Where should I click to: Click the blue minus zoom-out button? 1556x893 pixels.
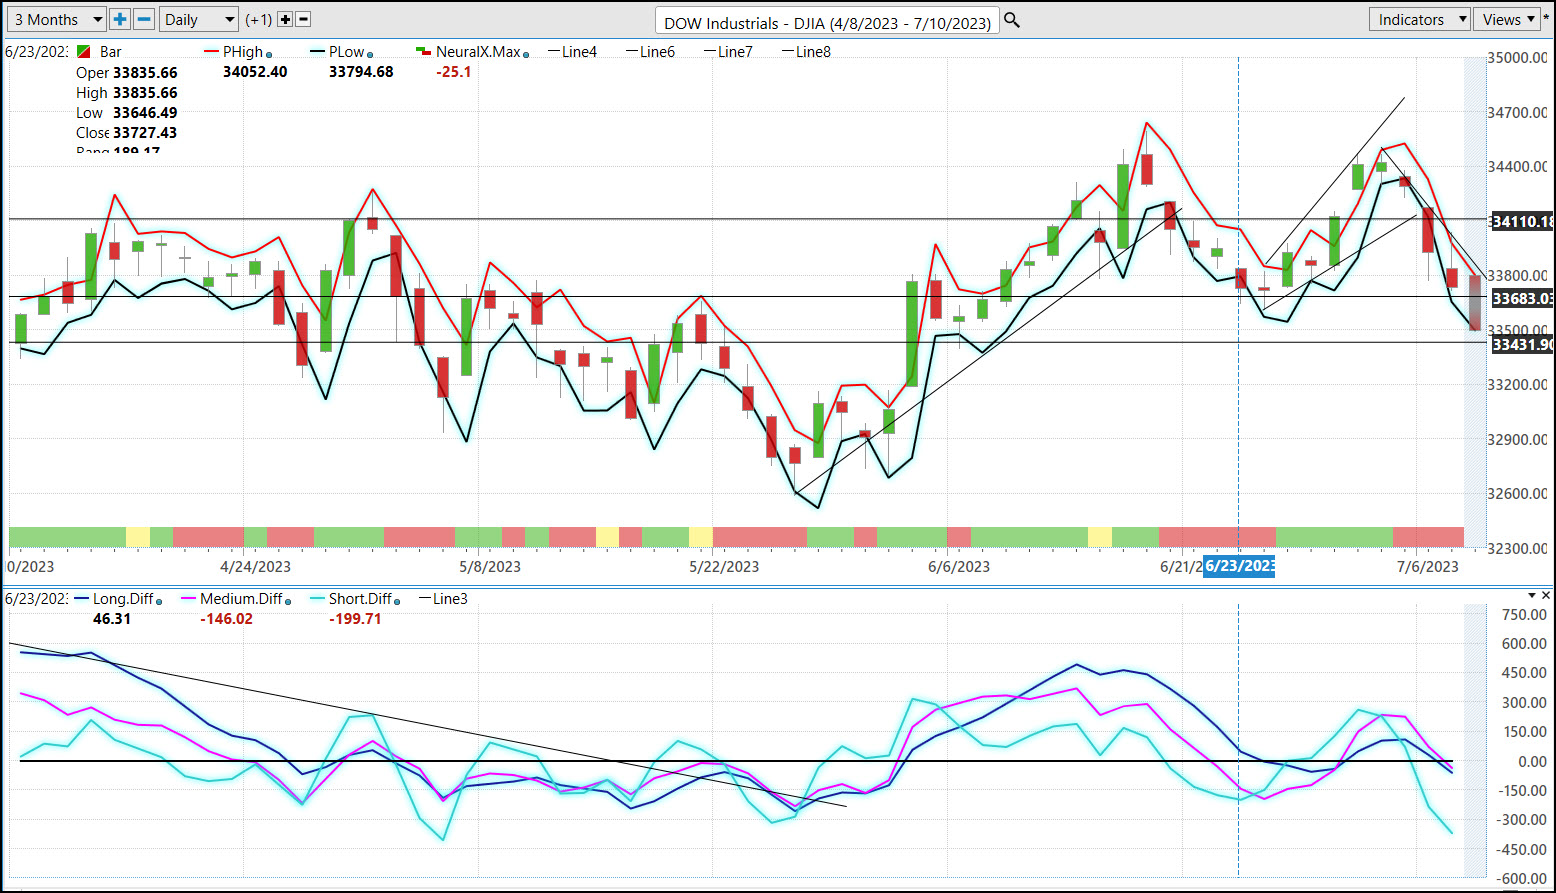pyautogui.click(x=144, y=19)
